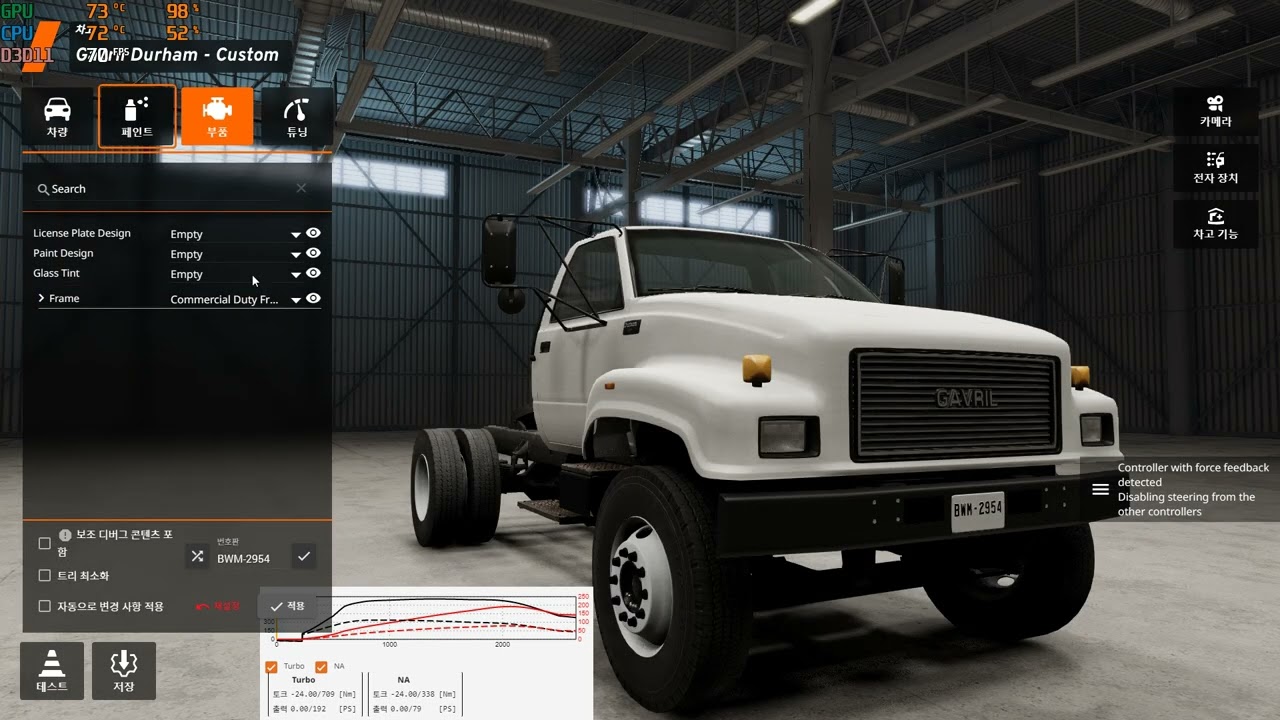The image size is (1280, 720).
Task: Click the 적용 apply button
Action: (x=287, y=606)
